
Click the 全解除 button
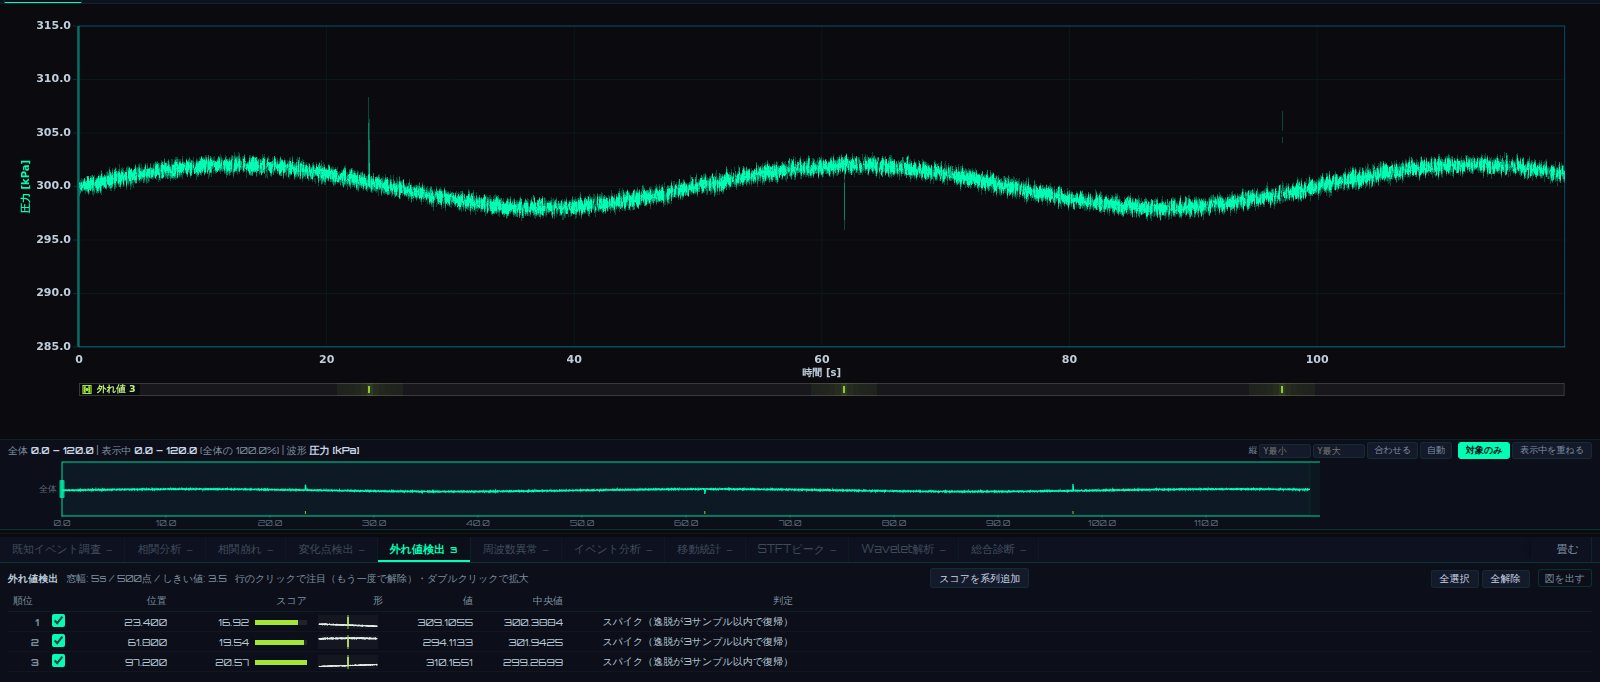(x=1505, y=579)
